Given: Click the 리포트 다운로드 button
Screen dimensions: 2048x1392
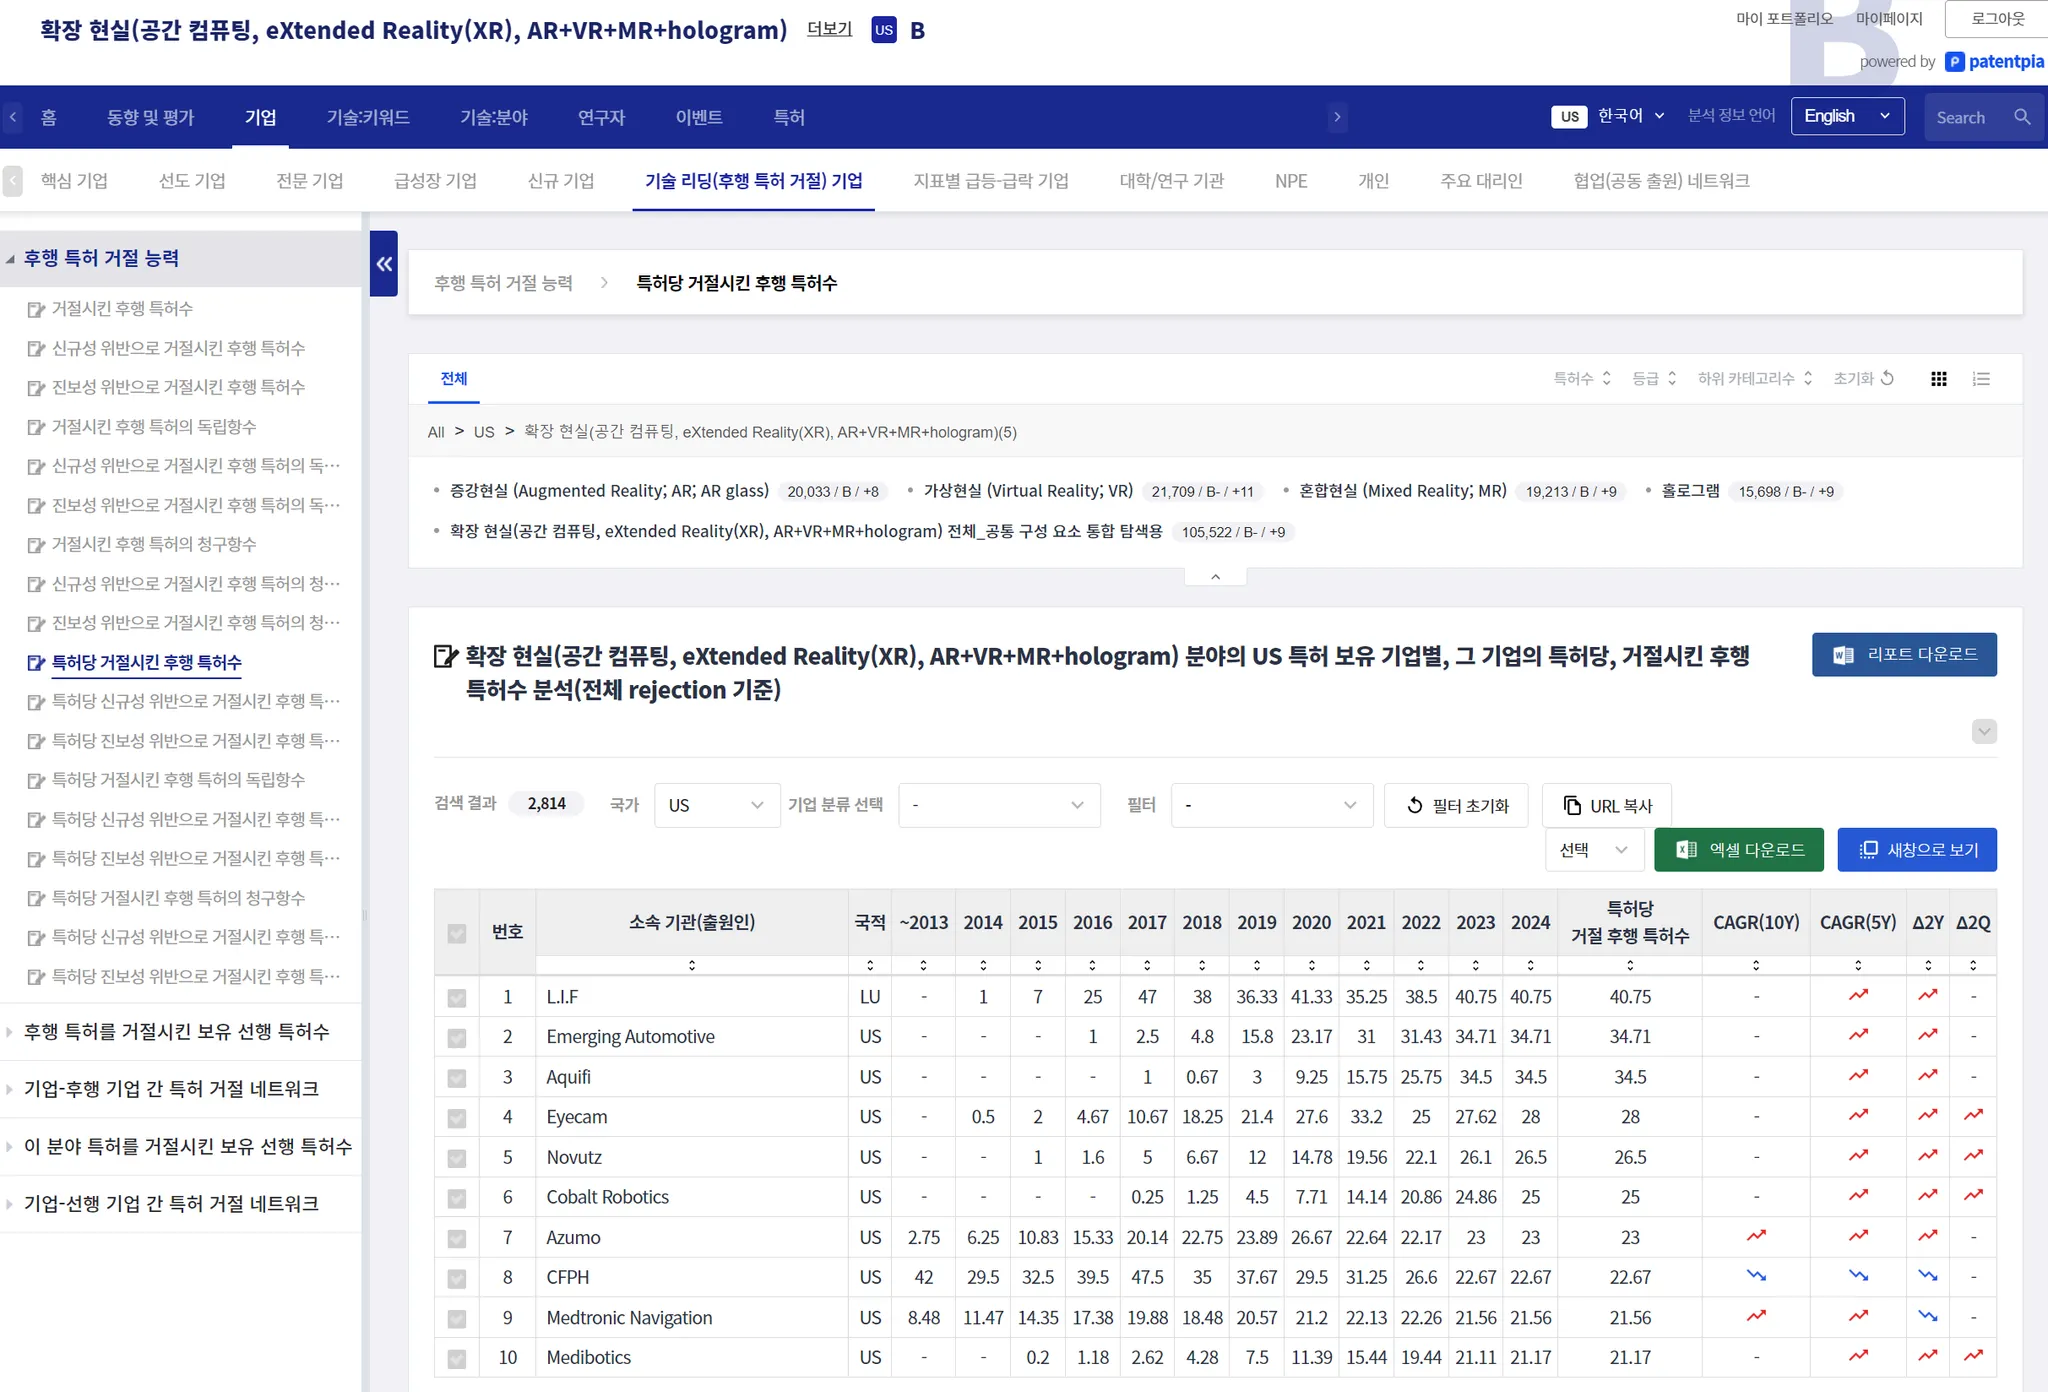Looking at the screenshot, I should coord(1904,655).
